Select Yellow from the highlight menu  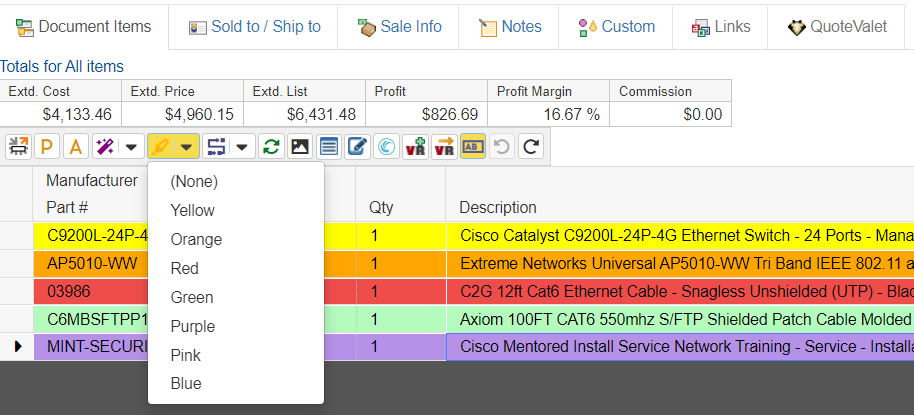[192, 211]
